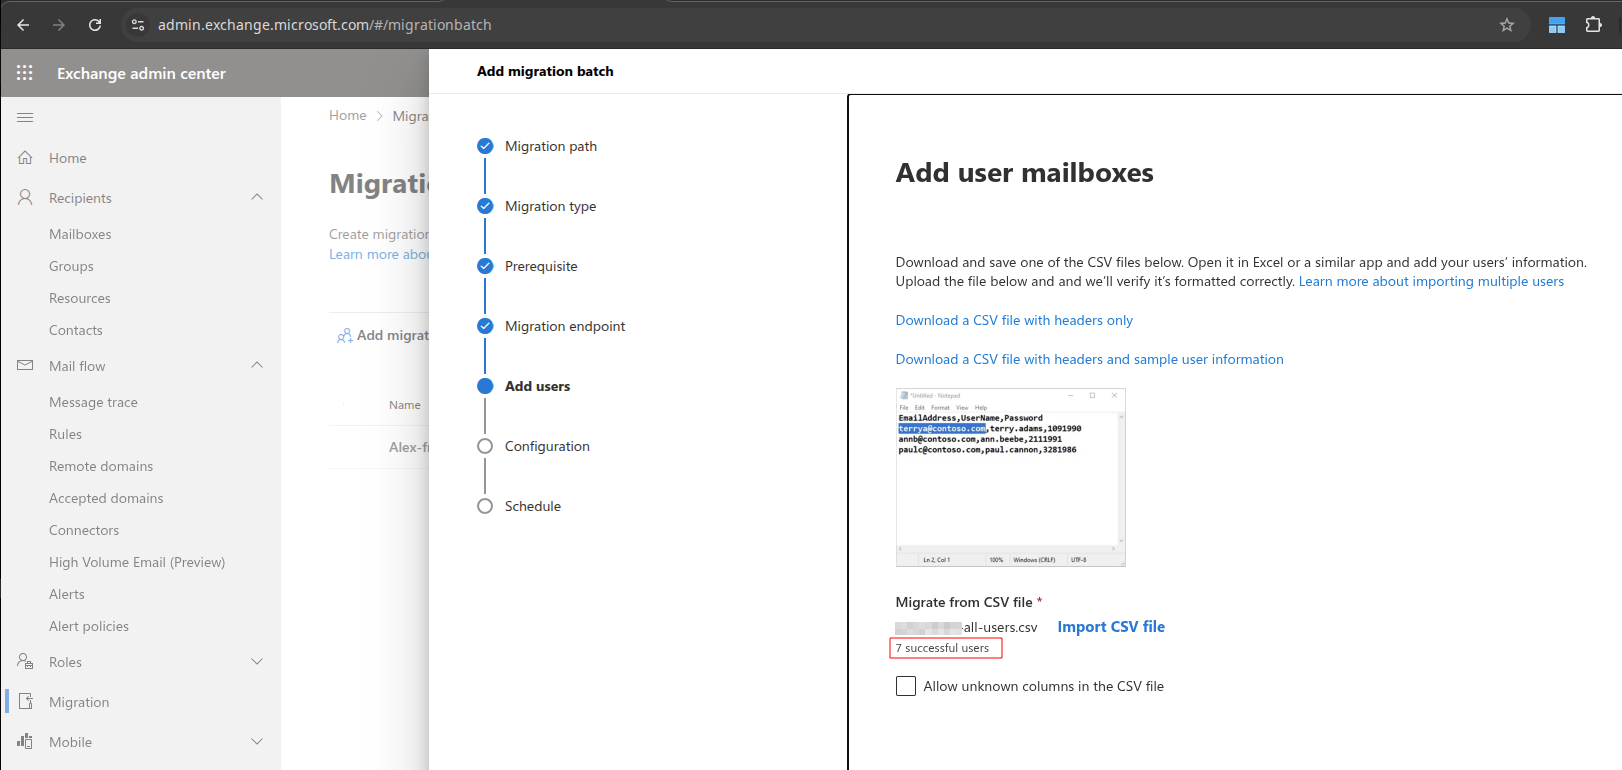The image size is (1622, 770).
Task: Open Accepted domains in the sidebar
Action: pyautogui.click(x=106, y=498)
